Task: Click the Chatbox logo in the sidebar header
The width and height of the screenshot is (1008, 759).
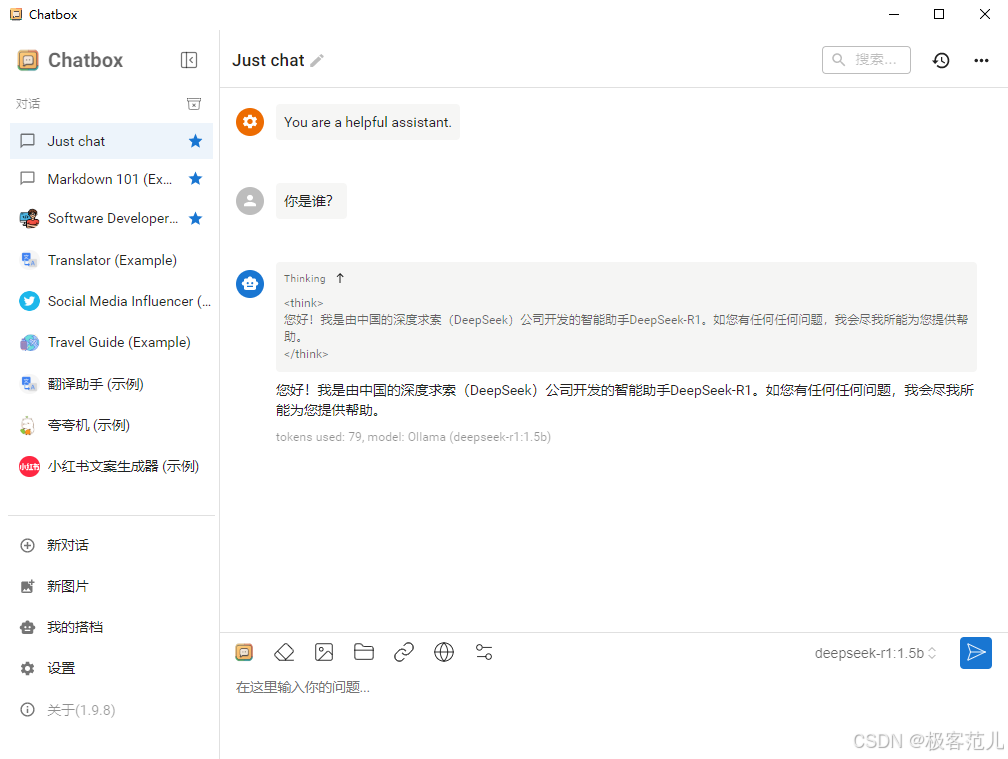Action: pos(28,60)
